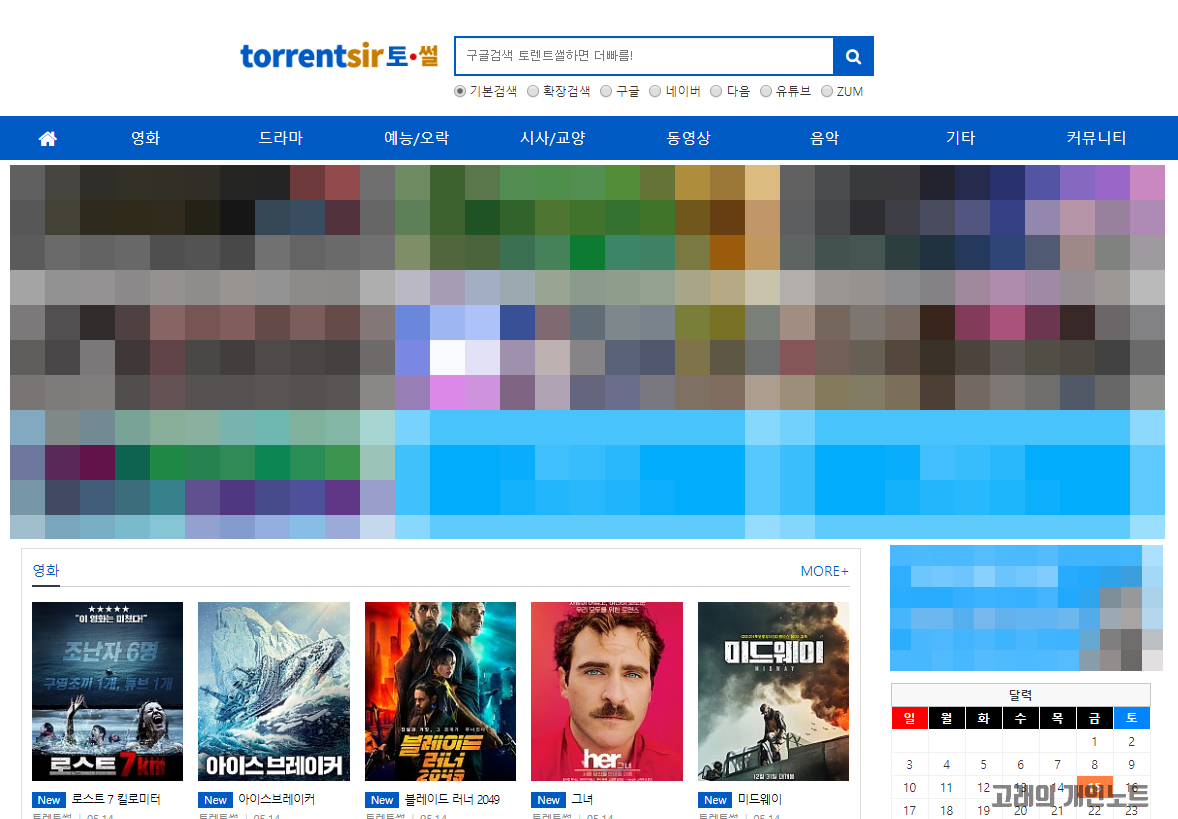Click 일 Sunday column header
Image resolution: width=1178 pixels, height=819 pixels.
point(910,718)
